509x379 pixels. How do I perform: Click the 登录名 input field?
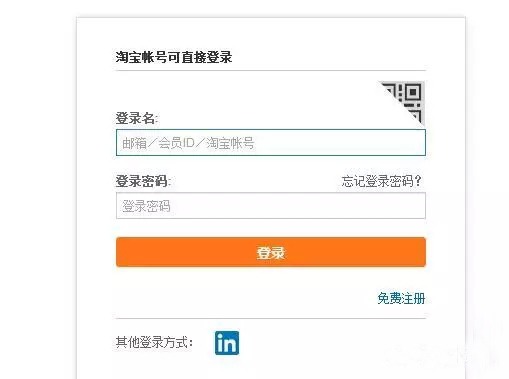[271, 143]
